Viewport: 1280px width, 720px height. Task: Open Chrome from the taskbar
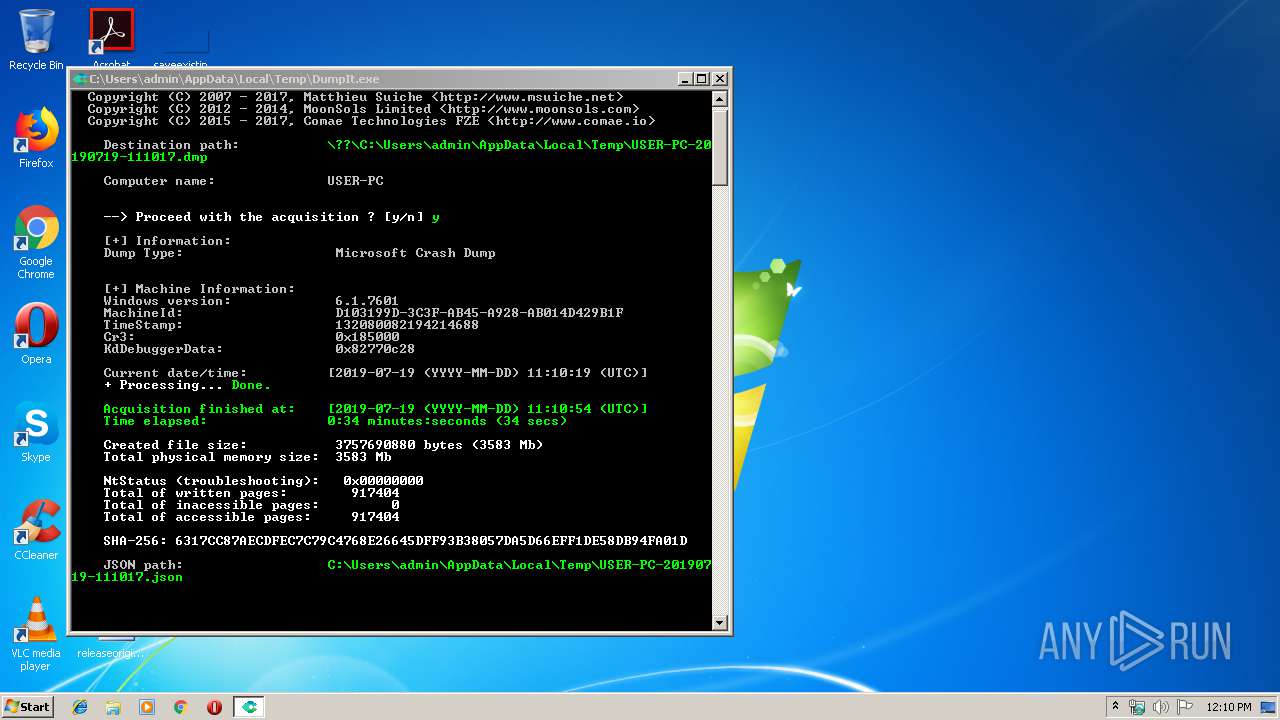(x=181, y=707)
